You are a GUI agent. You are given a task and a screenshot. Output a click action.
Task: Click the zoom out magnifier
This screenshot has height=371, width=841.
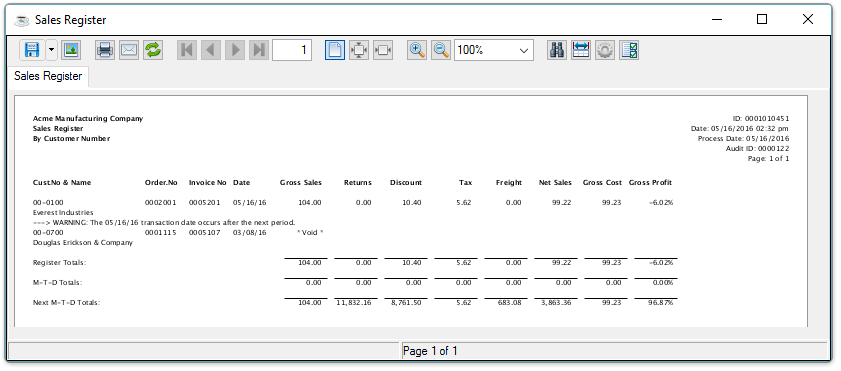pos(441,50)
